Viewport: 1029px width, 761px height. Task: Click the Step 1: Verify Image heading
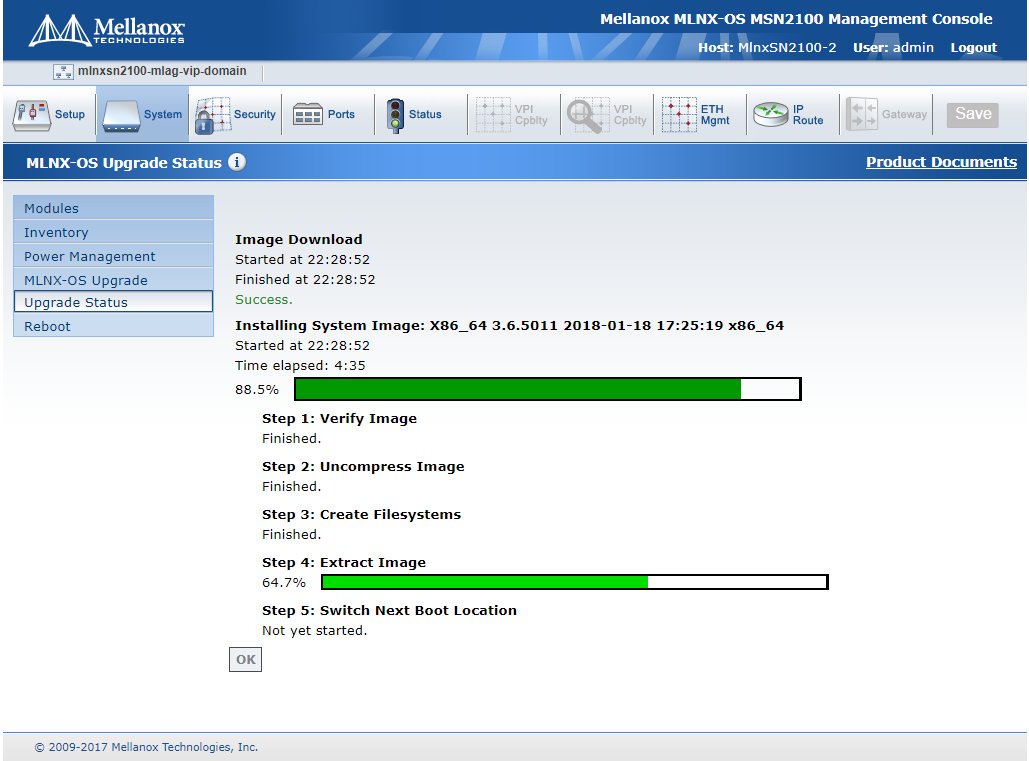click(x=339, y=419)
